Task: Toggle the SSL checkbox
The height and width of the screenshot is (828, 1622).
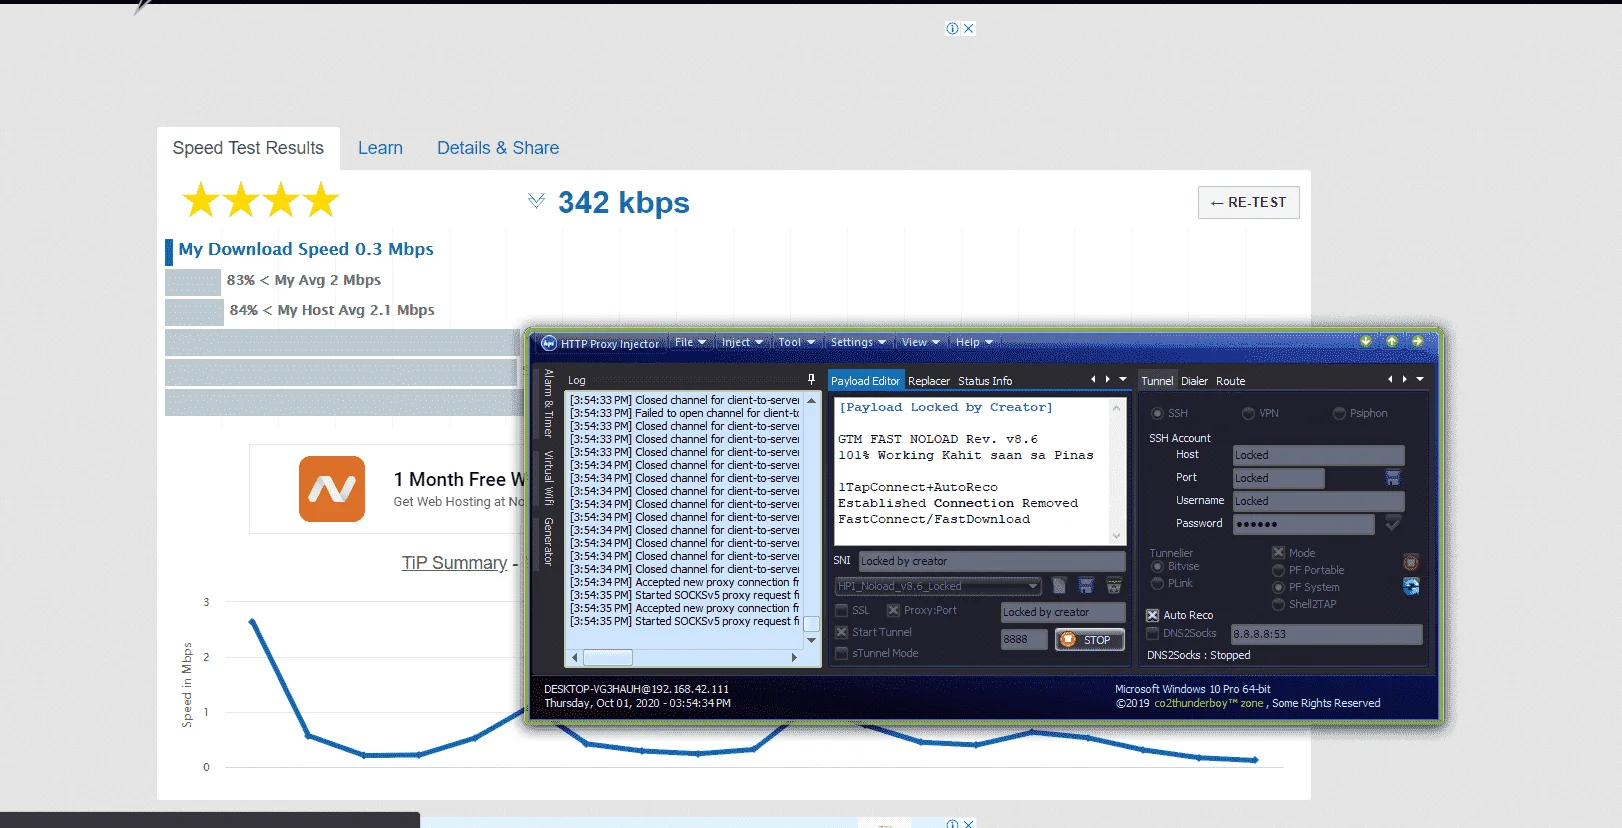Action: pyautogui.click(x=841, y=610)
